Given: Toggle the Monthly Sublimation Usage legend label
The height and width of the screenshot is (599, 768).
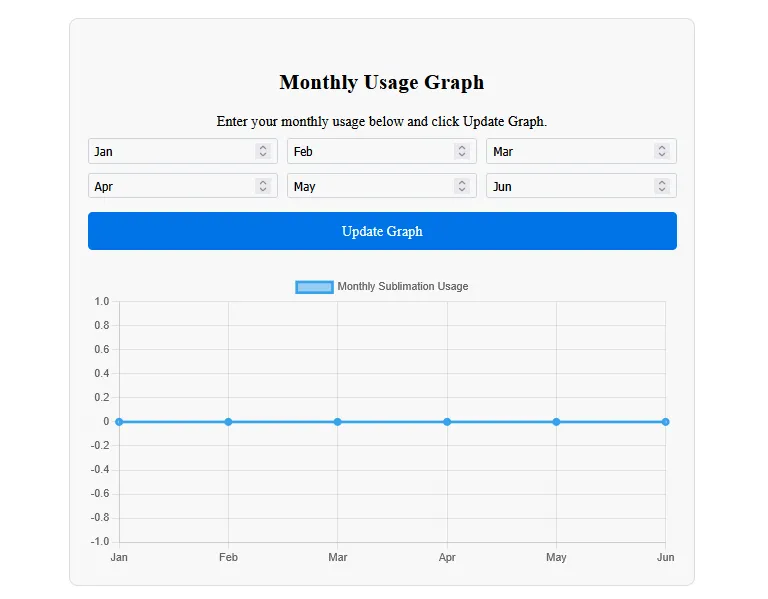Looking at the screenshot, I should 402,287.
